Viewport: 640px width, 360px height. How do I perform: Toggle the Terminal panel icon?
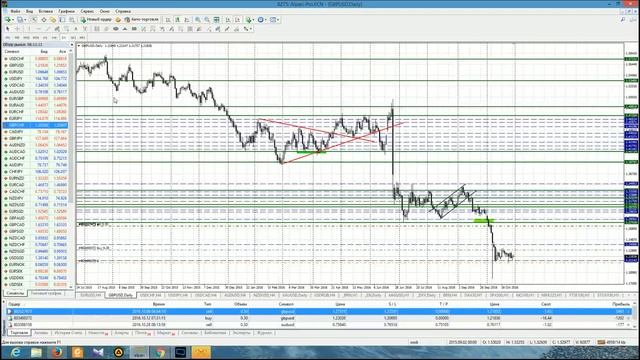(x=62, y=20)
